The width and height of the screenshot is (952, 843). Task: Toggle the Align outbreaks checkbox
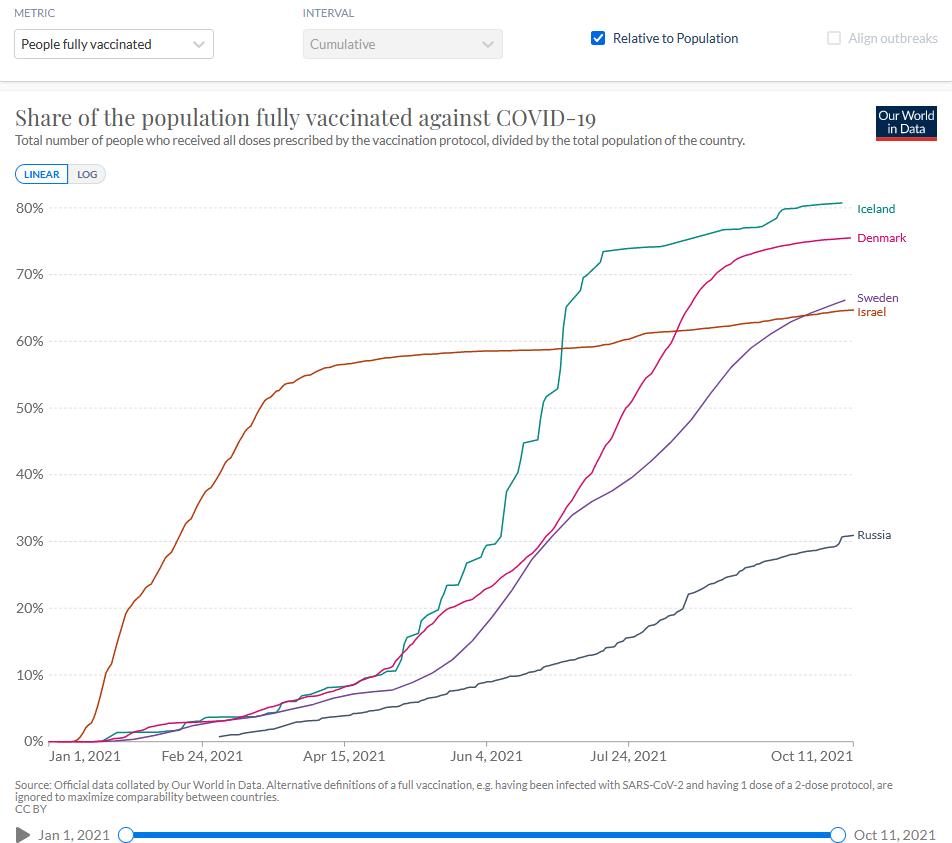tap(834, 39)
